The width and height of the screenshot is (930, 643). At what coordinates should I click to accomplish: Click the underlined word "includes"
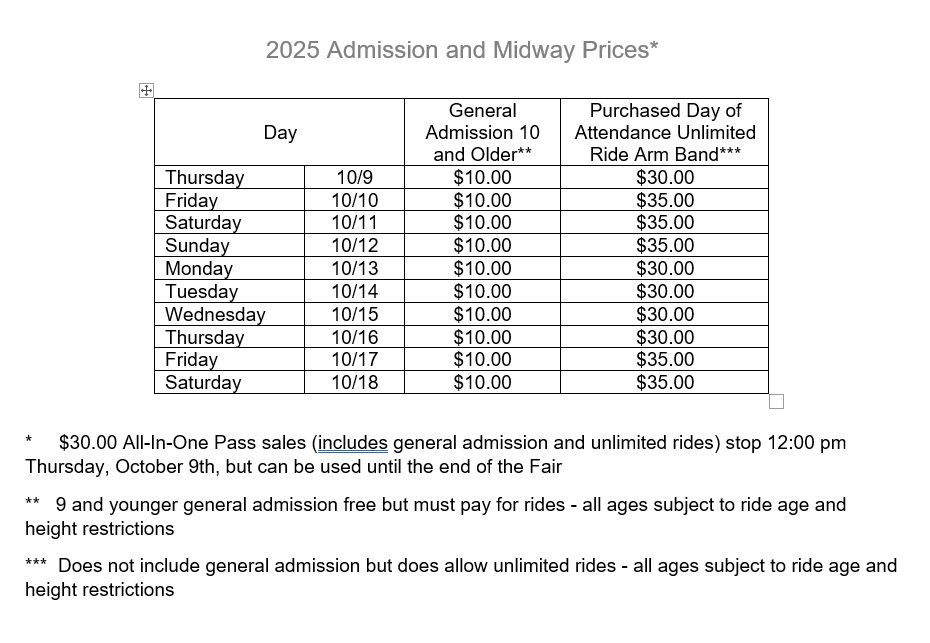(x=352, y=443)
